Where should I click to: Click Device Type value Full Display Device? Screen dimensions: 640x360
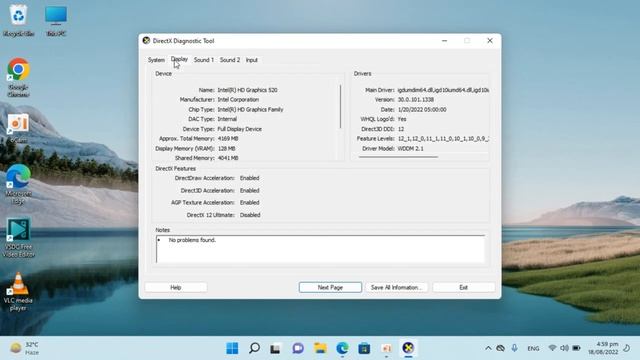(240, 129)
